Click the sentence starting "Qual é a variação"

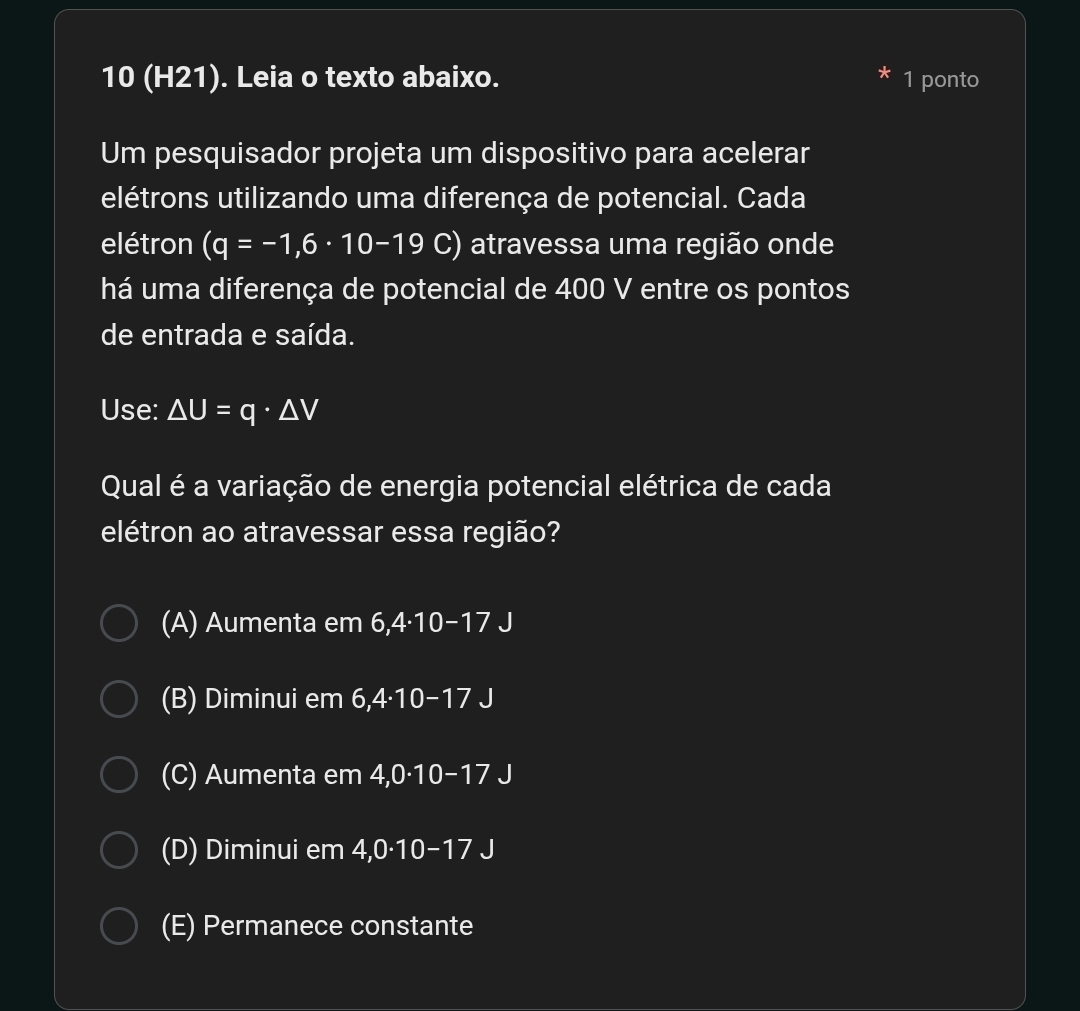[x=466, y=509]
